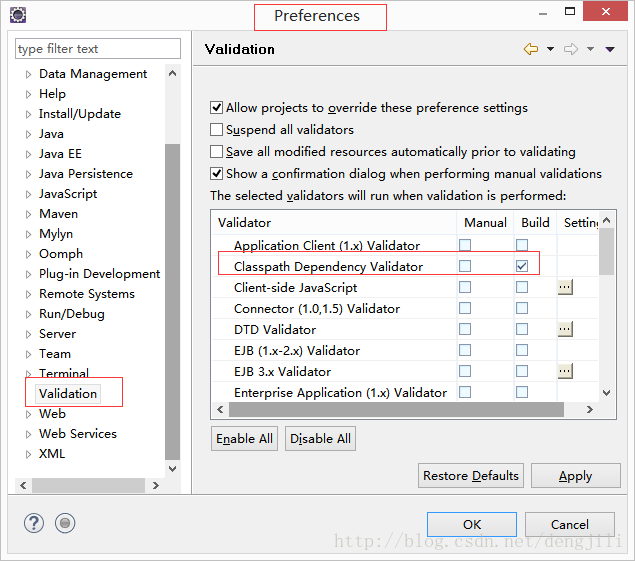Image resolution: width=635 pixels, height=561 pixels.
Task: Open the back history dropdown arrow
Action: tap(550, 49)
